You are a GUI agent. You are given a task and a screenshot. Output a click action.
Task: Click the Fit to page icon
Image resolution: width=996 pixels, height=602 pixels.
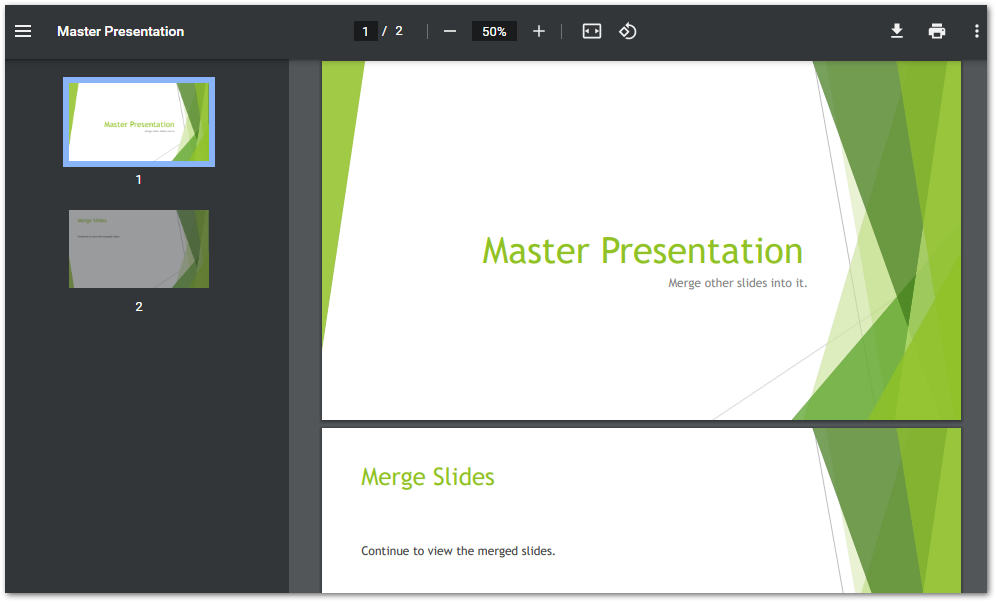tap(592, 31)
